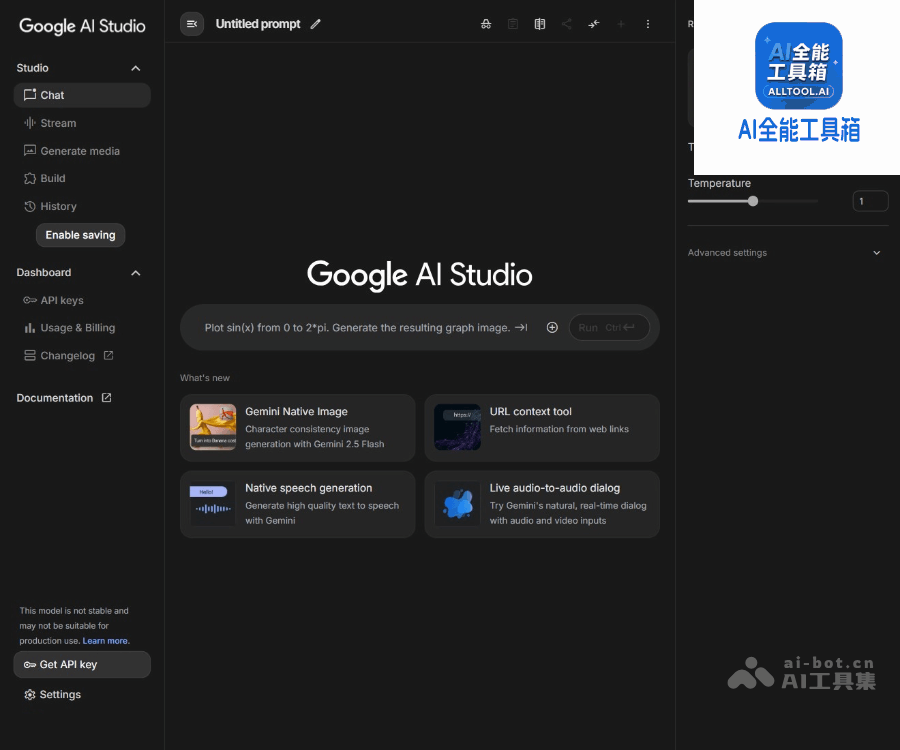
Task: Open Documentation link
Action: point(64,398)
